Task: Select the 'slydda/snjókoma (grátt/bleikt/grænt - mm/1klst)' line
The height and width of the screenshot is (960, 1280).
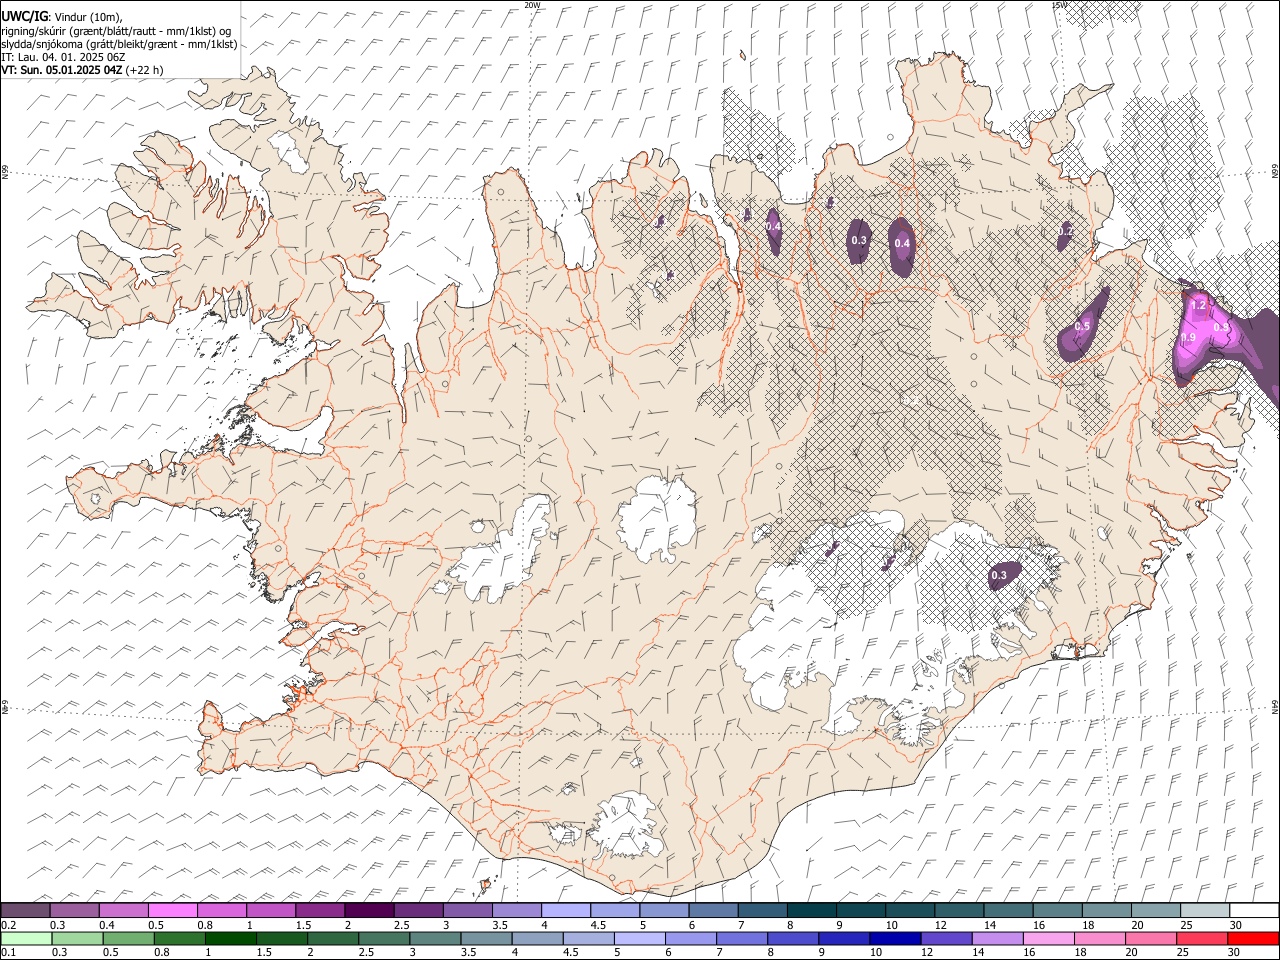Action: point(119,44)
